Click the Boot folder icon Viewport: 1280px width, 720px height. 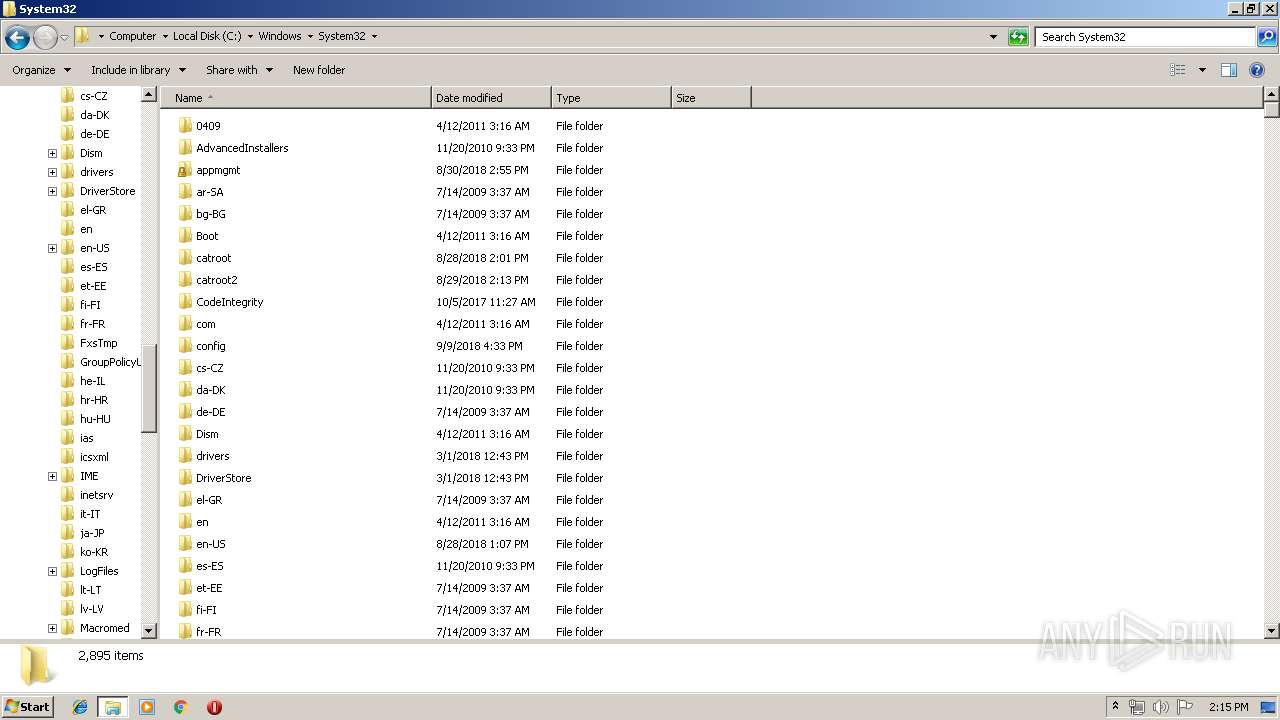[184, 236]
